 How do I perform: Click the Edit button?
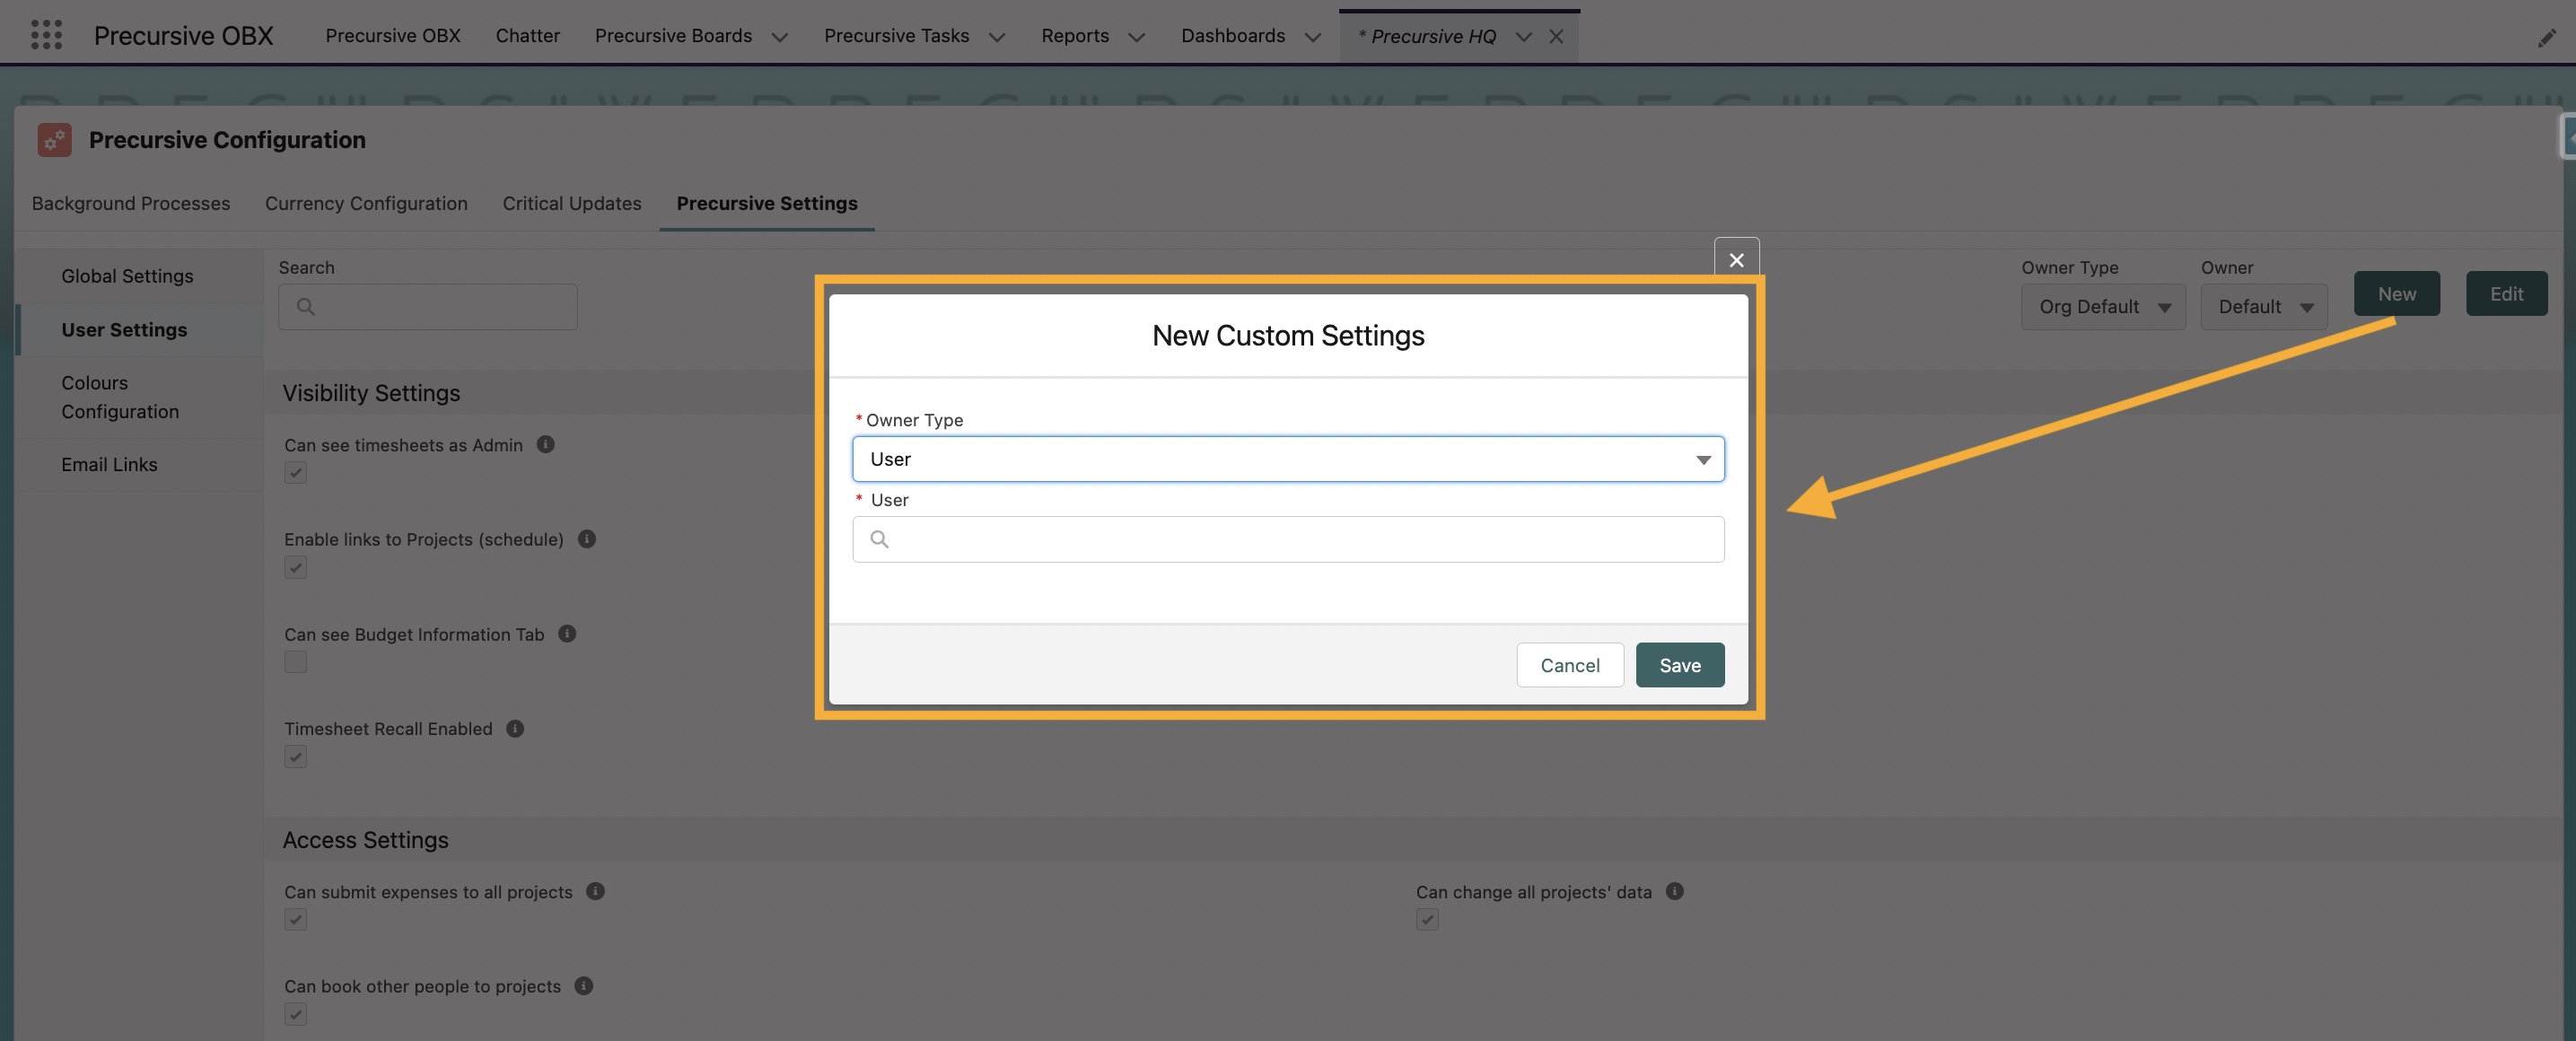tap(2507, 294)
